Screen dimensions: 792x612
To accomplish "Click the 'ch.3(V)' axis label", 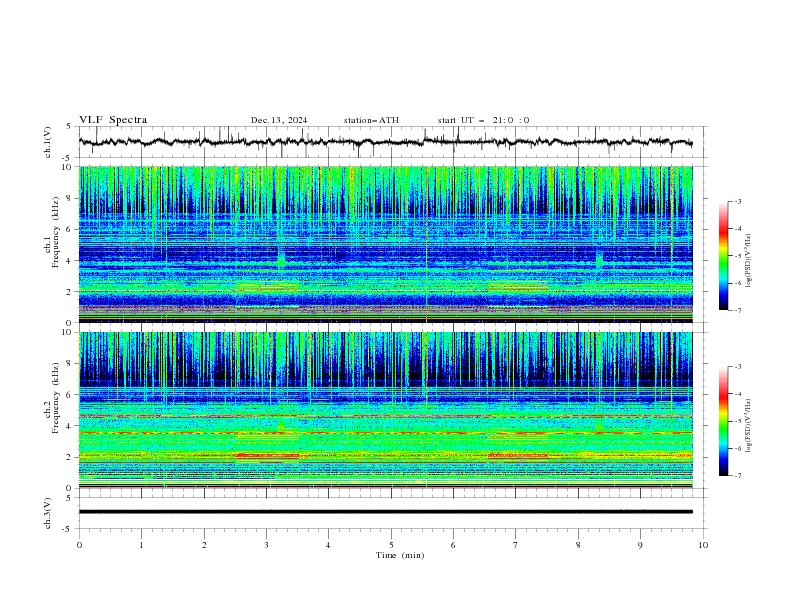I will pyautogui.click(x=48, y=514).
